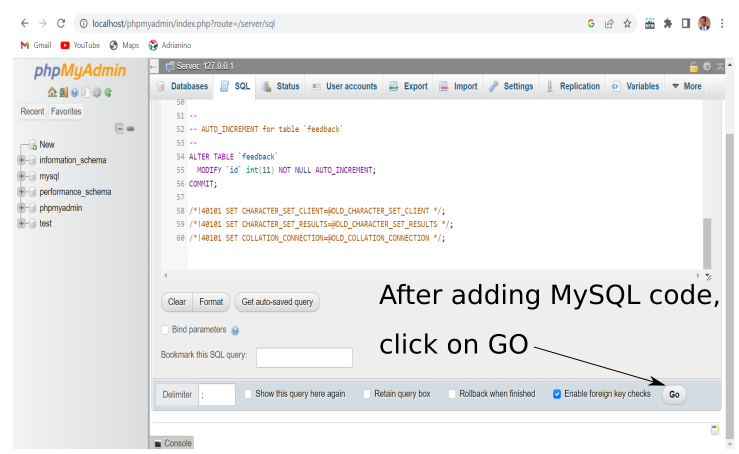Click the Format button
Viewport: 739px width, 454px height.
coord(211,302)
